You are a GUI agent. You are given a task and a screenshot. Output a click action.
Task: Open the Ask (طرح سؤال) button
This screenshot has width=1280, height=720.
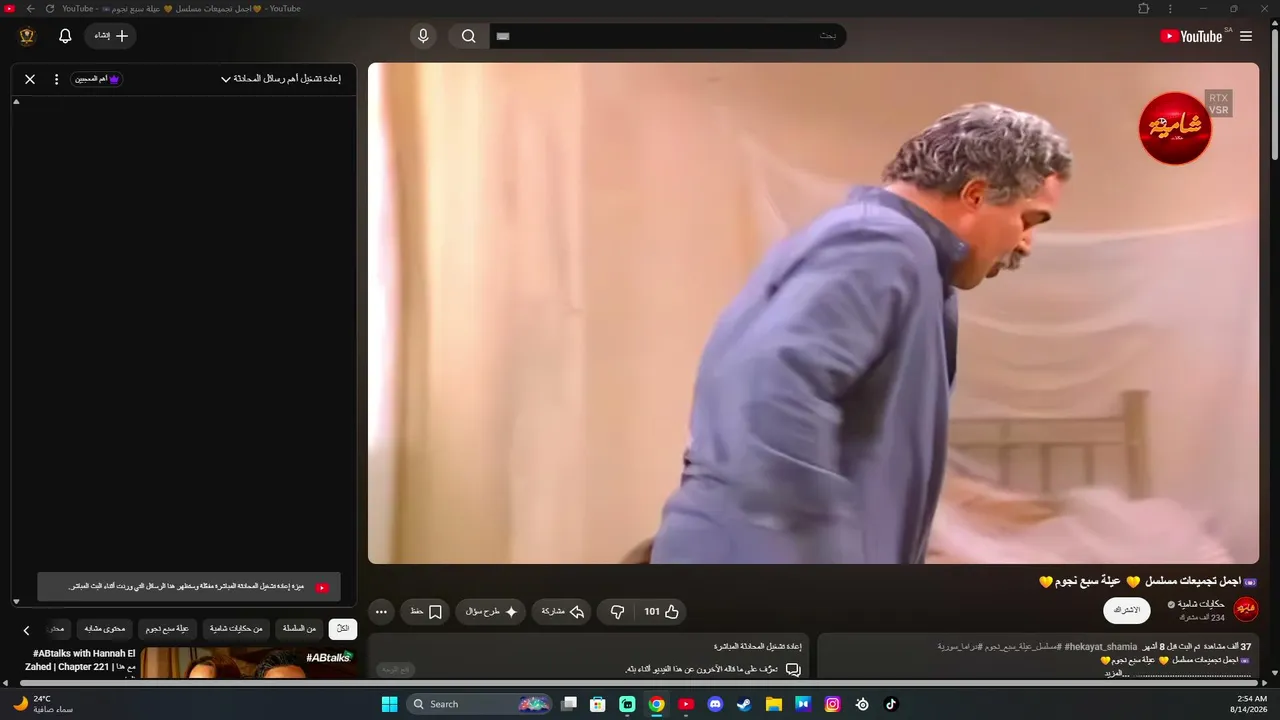tap(491, 612)
